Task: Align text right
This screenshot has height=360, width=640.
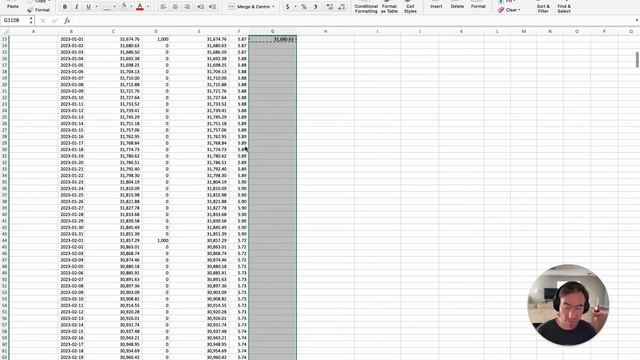Action: (x=187, y=7)
